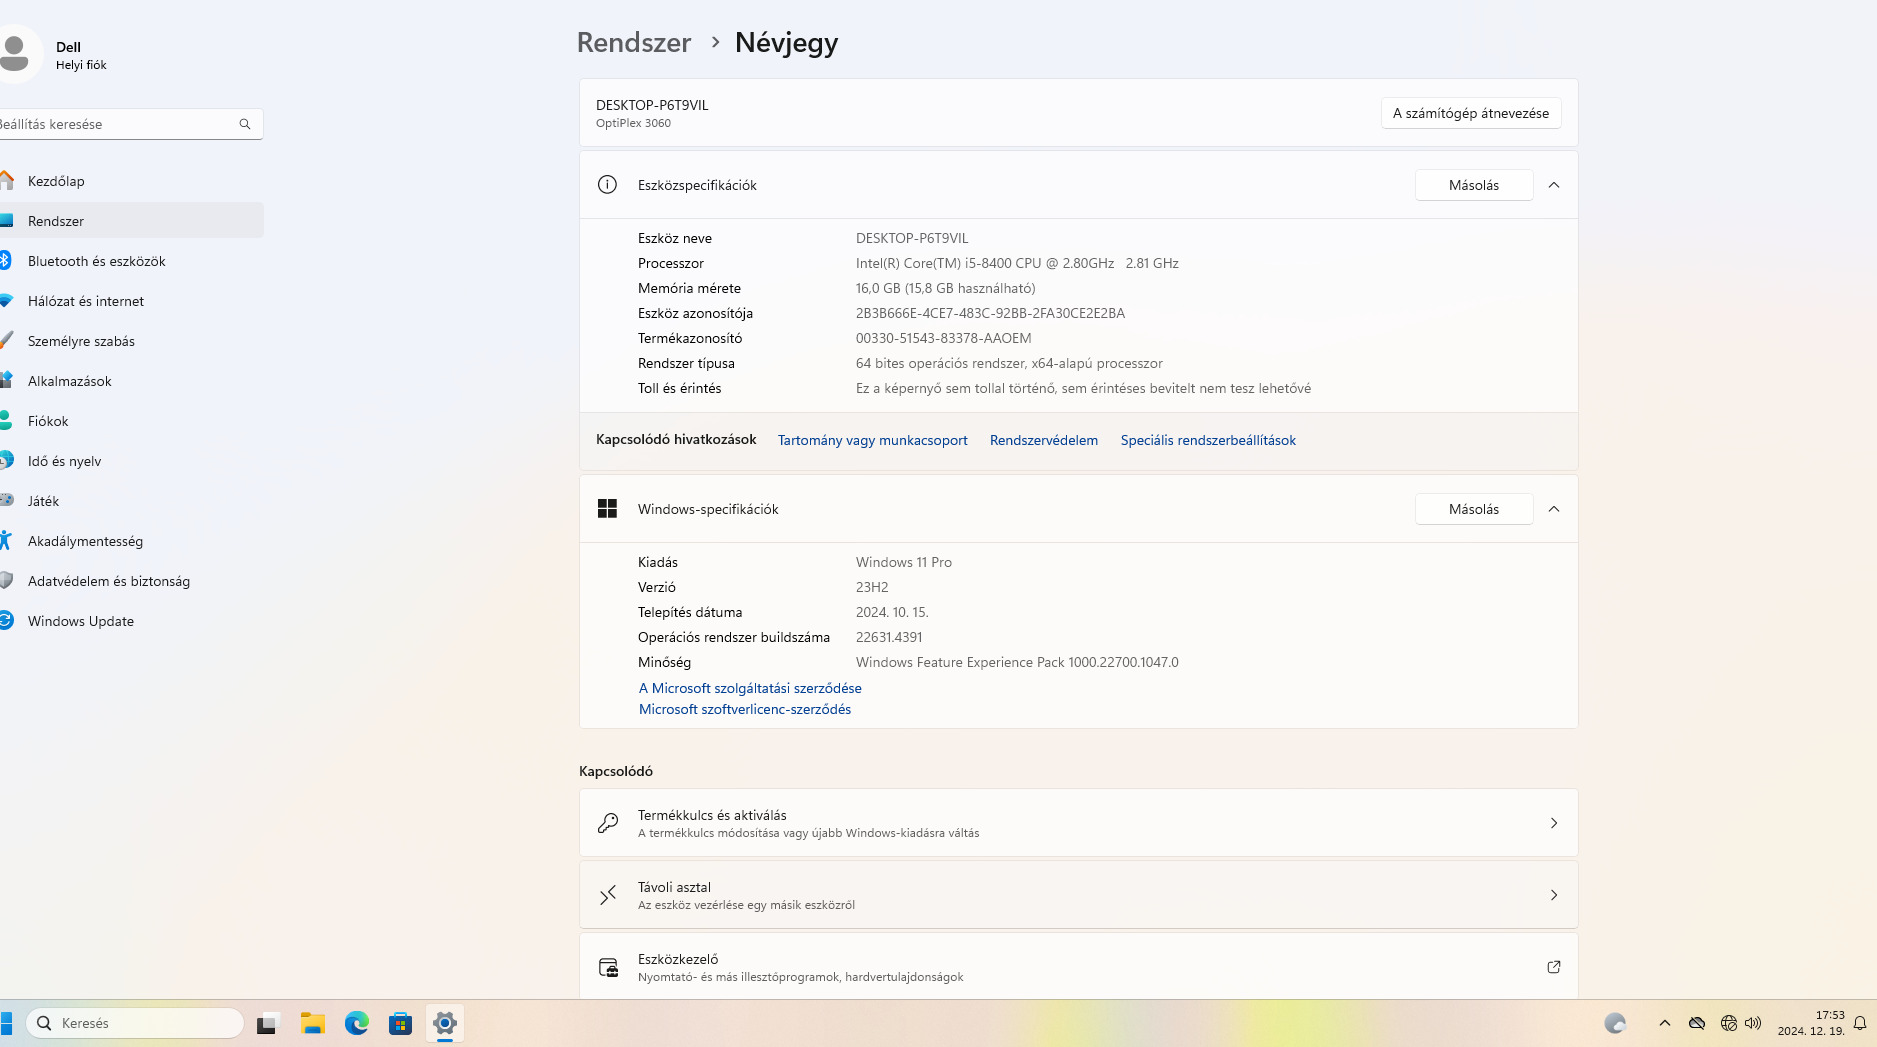The image size is (1877, 1047).
Task: Click the device ID value 2B3B666E-4CE7
Action: [990, 313]
